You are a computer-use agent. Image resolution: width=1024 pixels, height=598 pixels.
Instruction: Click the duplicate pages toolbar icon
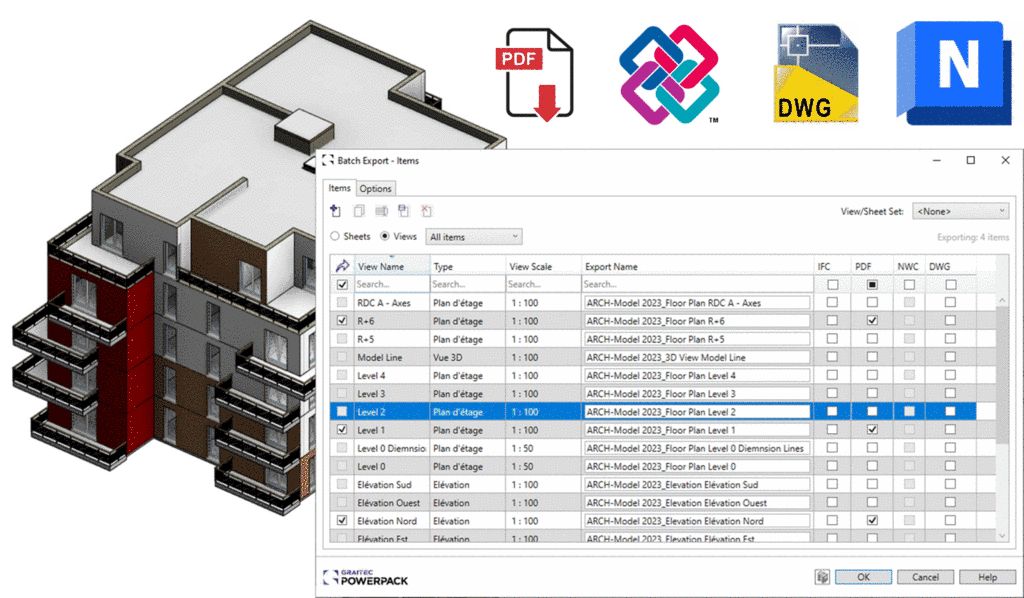(359, 211)
